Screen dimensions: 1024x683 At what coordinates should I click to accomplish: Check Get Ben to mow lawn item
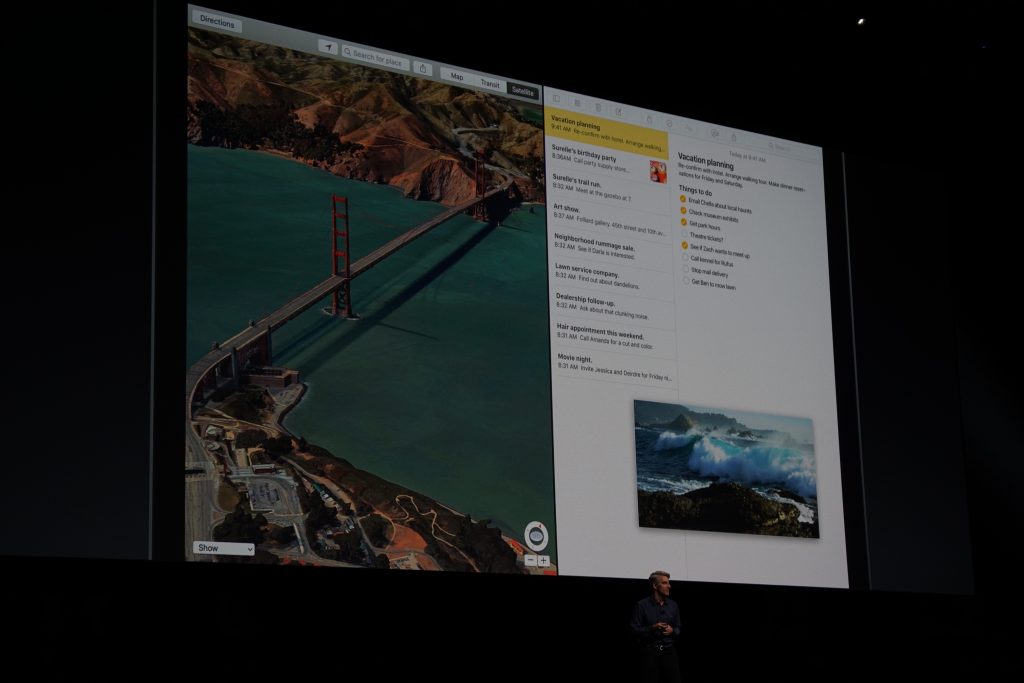click(x=686, y=280)
